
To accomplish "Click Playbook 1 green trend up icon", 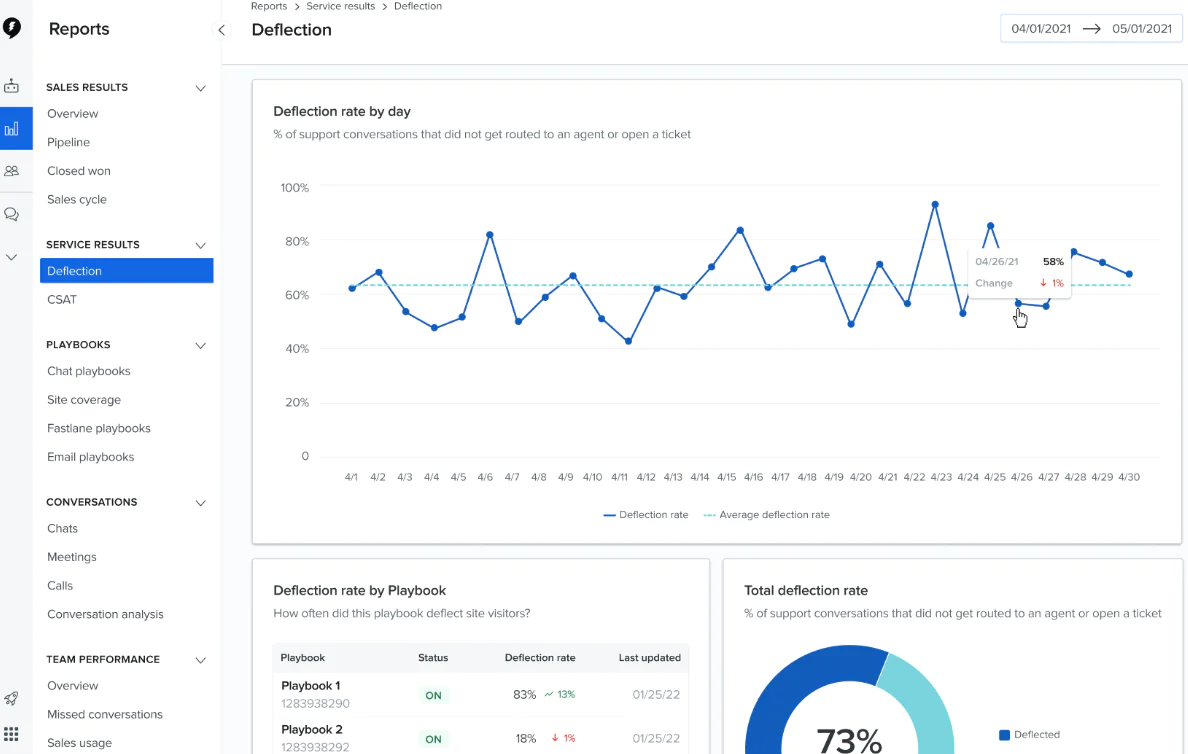I will (549, 695).
